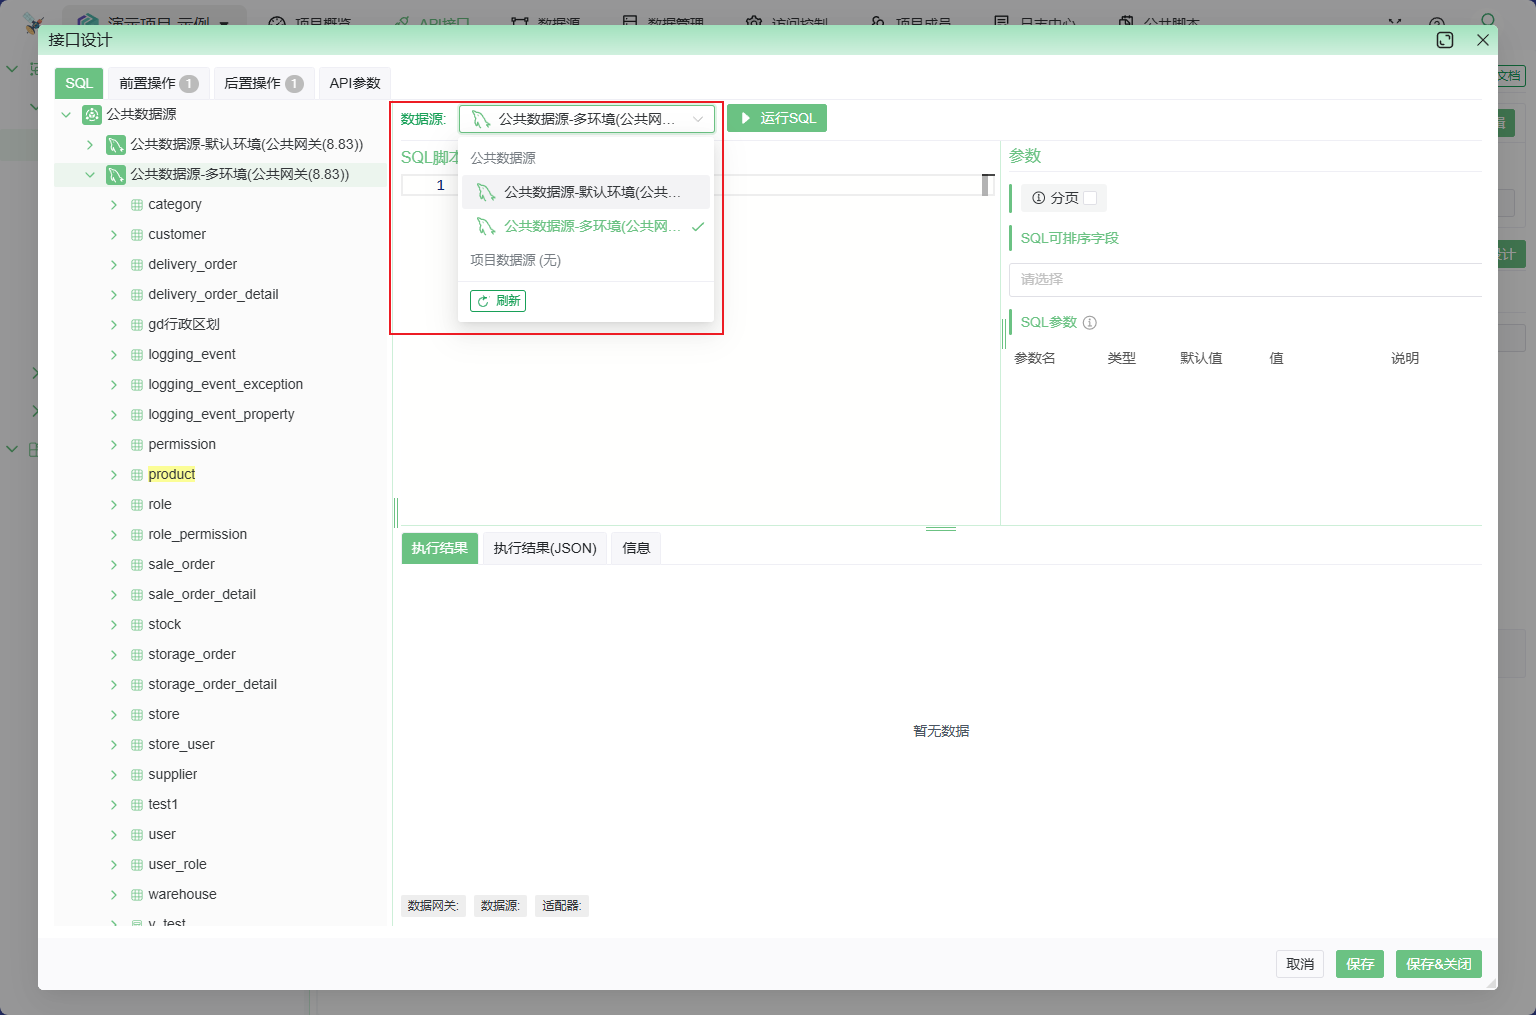Click the SQL参数 info icon
The height and width of the screenshot is (1015, 1536).
pyautogui.click(x=1090, y=323)
